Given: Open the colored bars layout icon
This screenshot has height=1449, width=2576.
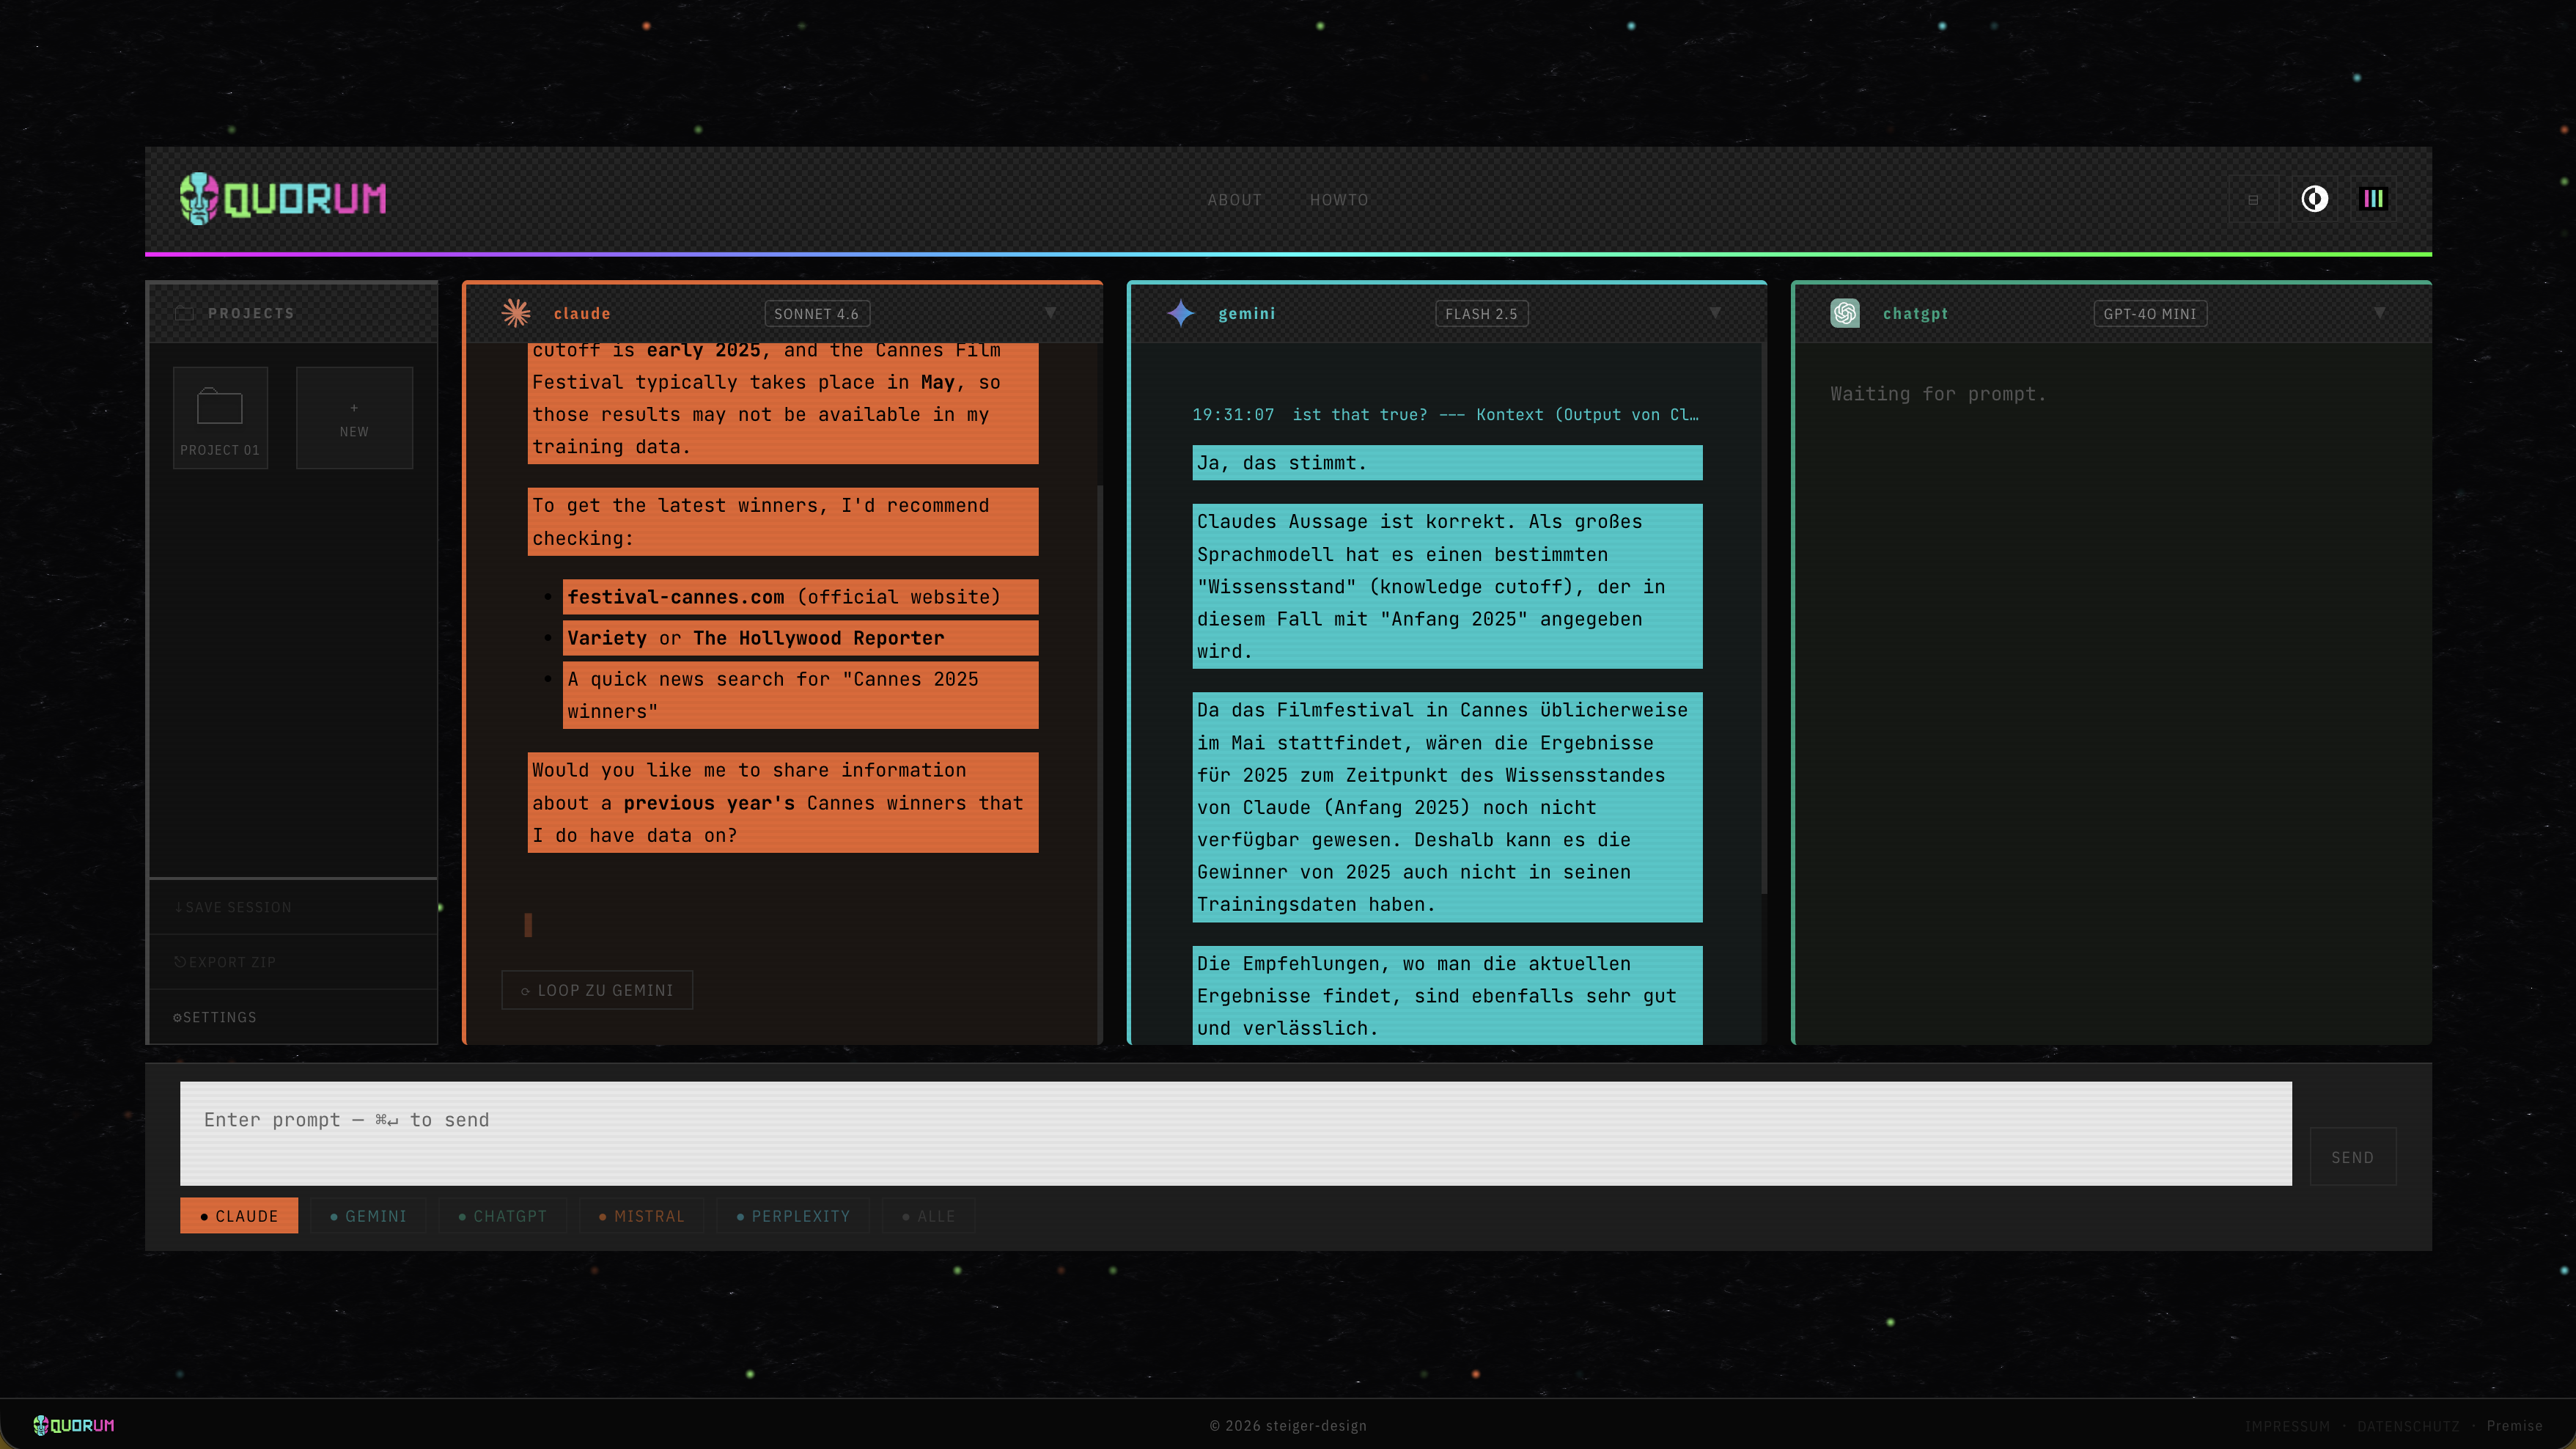Looking at the screenshot, I should 2373,199.
